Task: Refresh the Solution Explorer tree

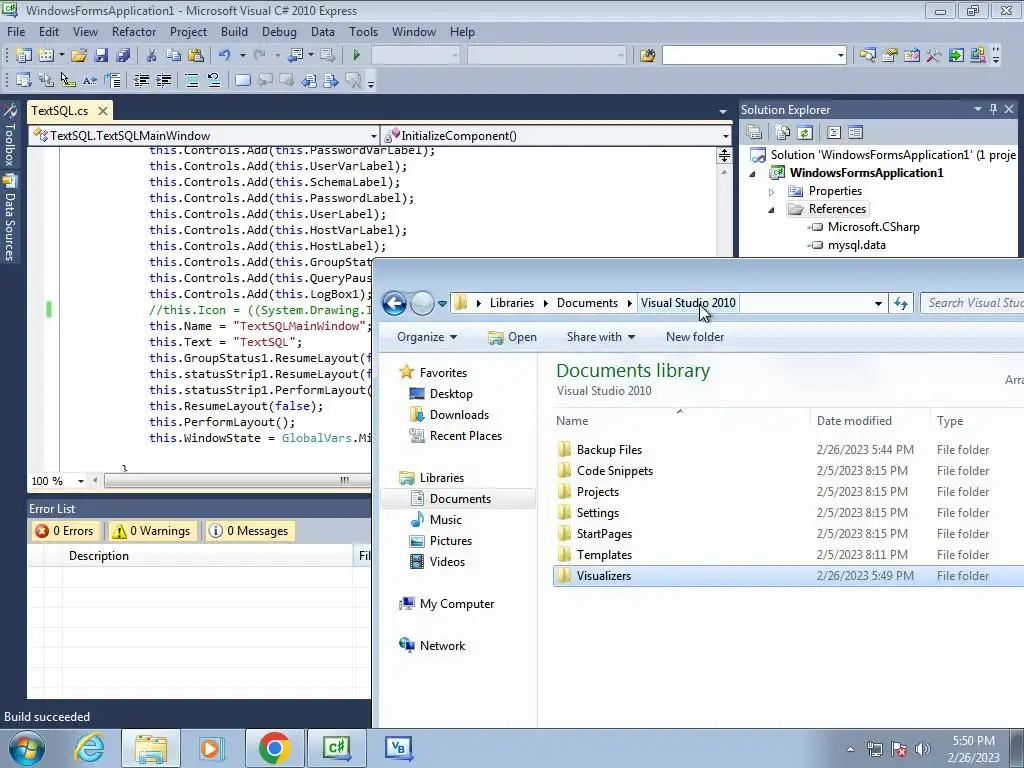Action: [x=805, y=133]
